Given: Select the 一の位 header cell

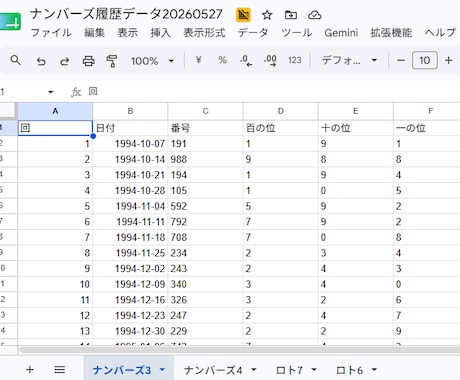Looking at the screenshot, I should point(427,128).
